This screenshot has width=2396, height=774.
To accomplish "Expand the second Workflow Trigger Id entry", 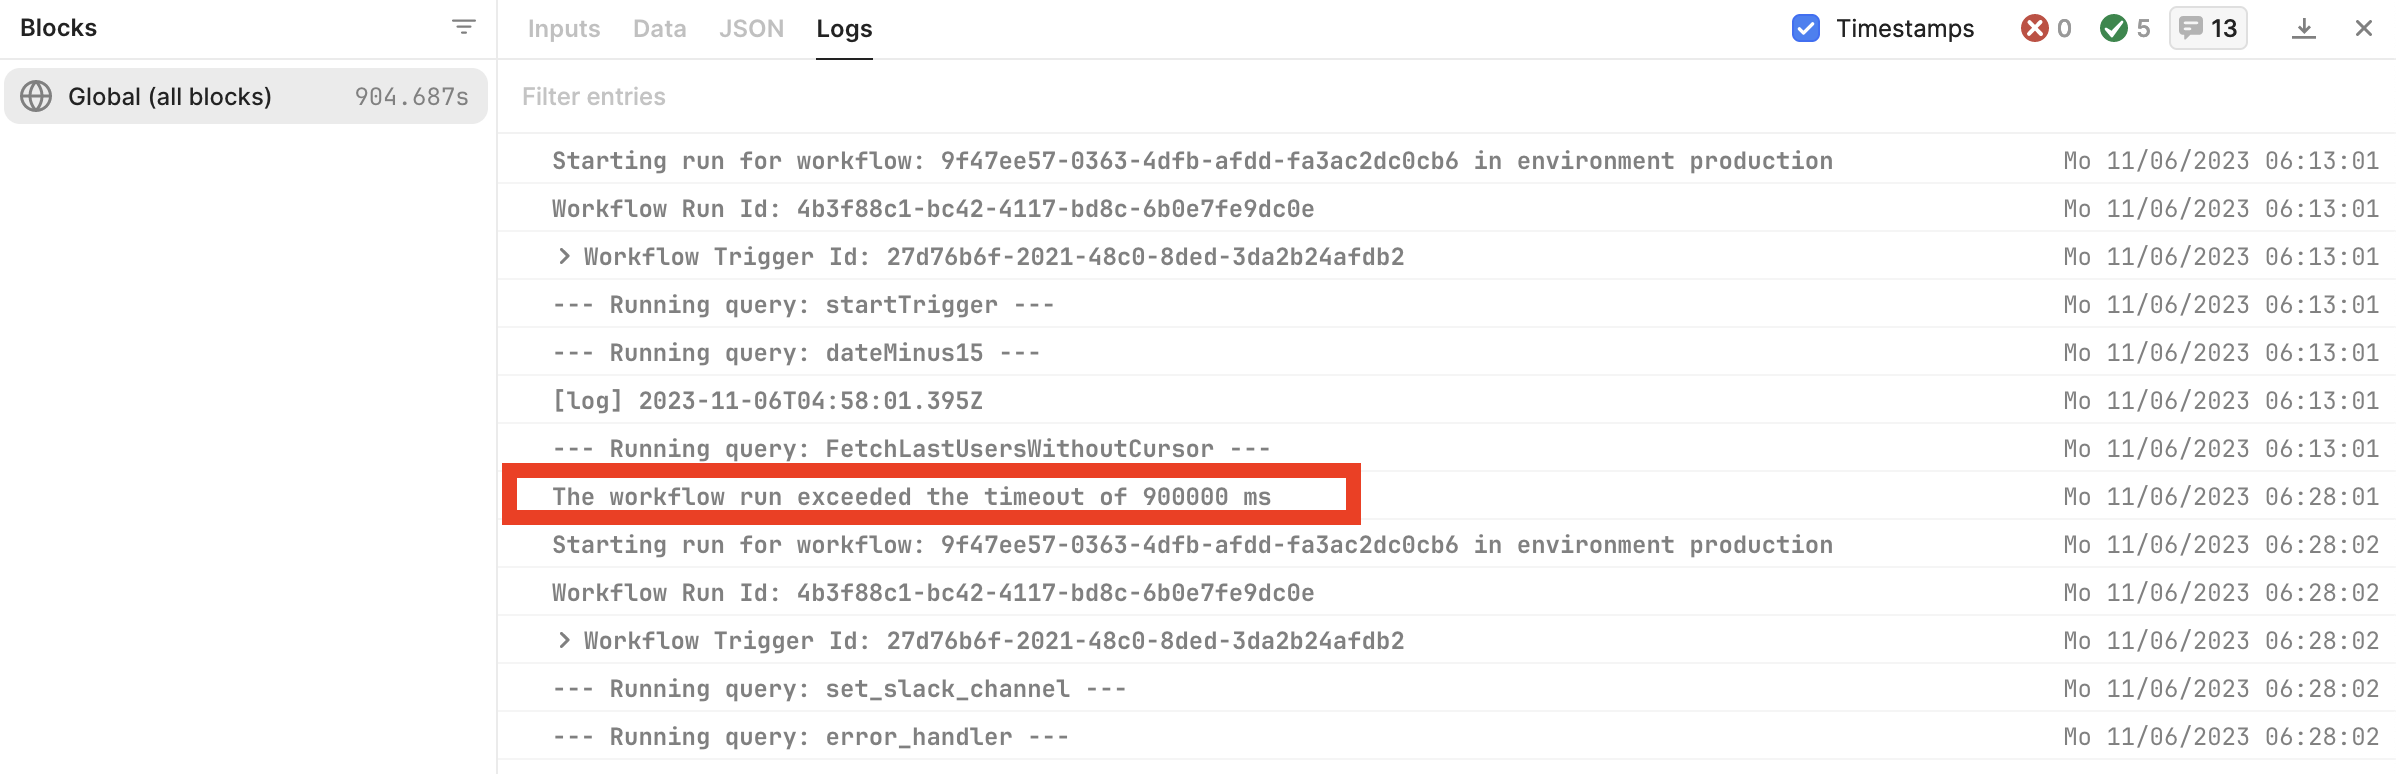I will coord(565,641).
